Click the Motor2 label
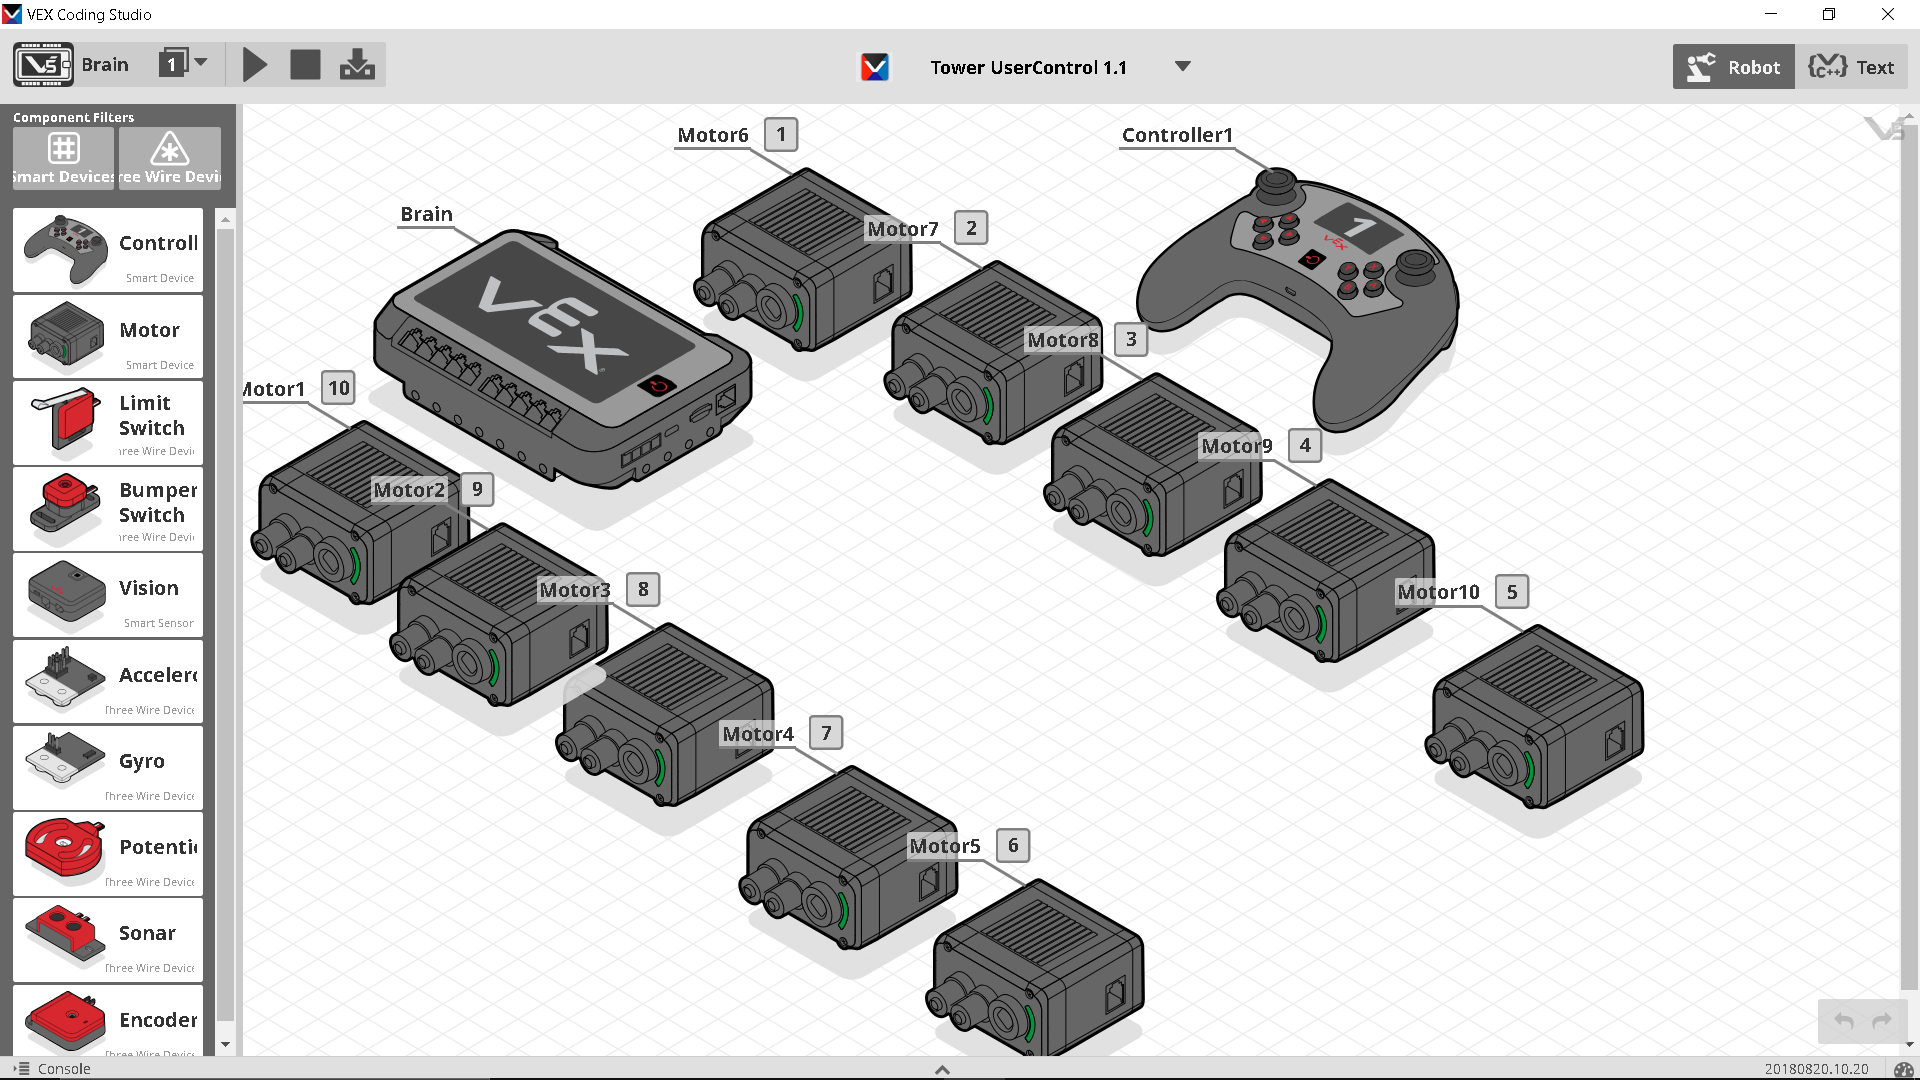 (x=409, y=490)
